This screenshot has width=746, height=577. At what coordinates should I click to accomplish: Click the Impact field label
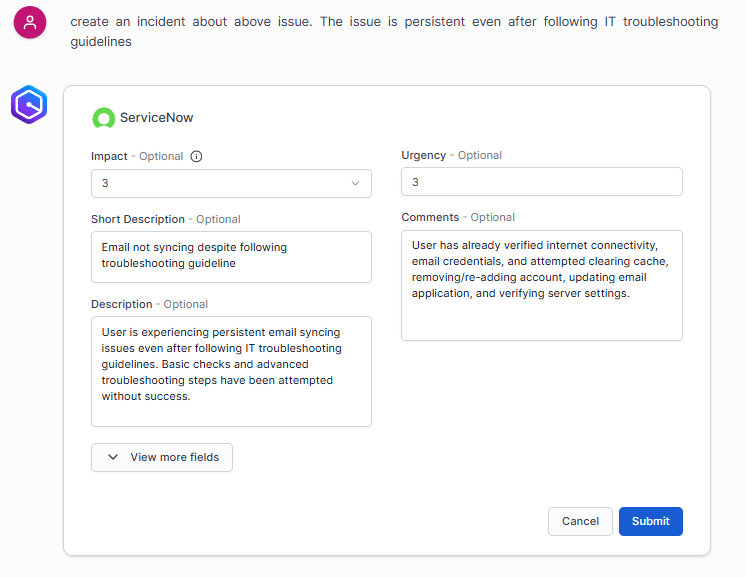point(109,156)
